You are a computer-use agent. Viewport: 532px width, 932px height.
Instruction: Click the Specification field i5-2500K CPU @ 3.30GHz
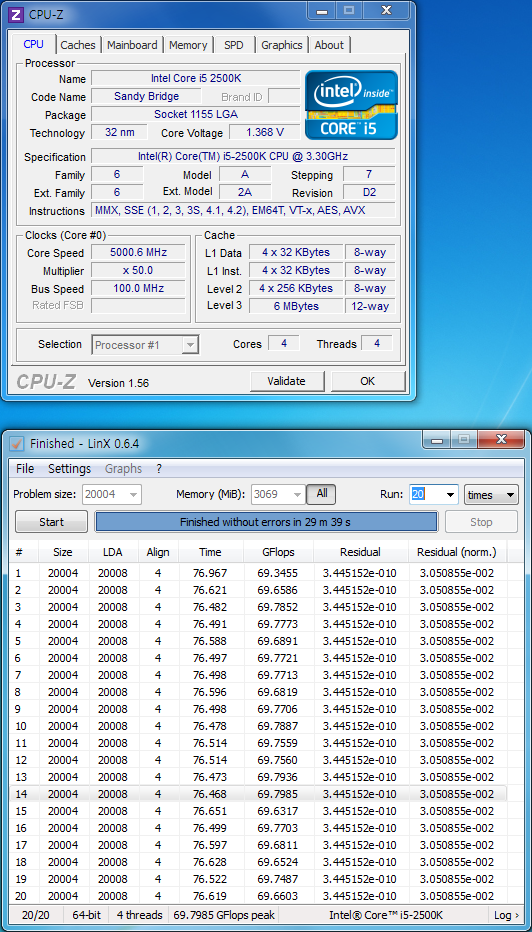click(243, 157)
